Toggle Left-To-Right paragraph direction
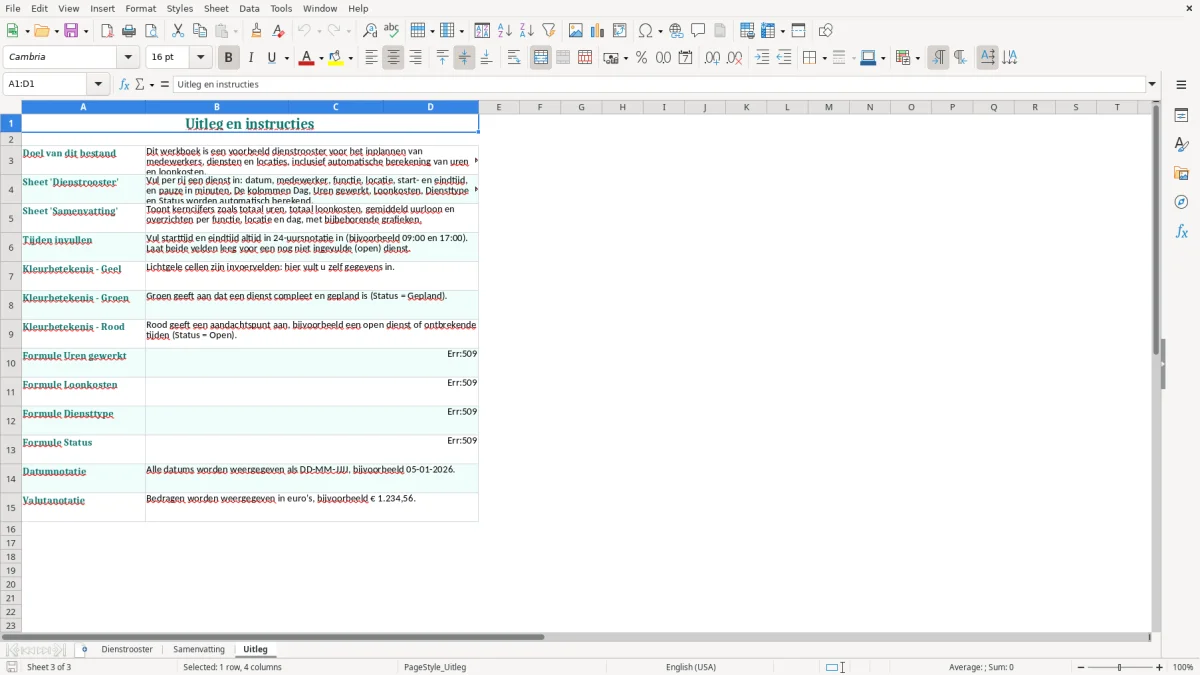 point(938,58)
